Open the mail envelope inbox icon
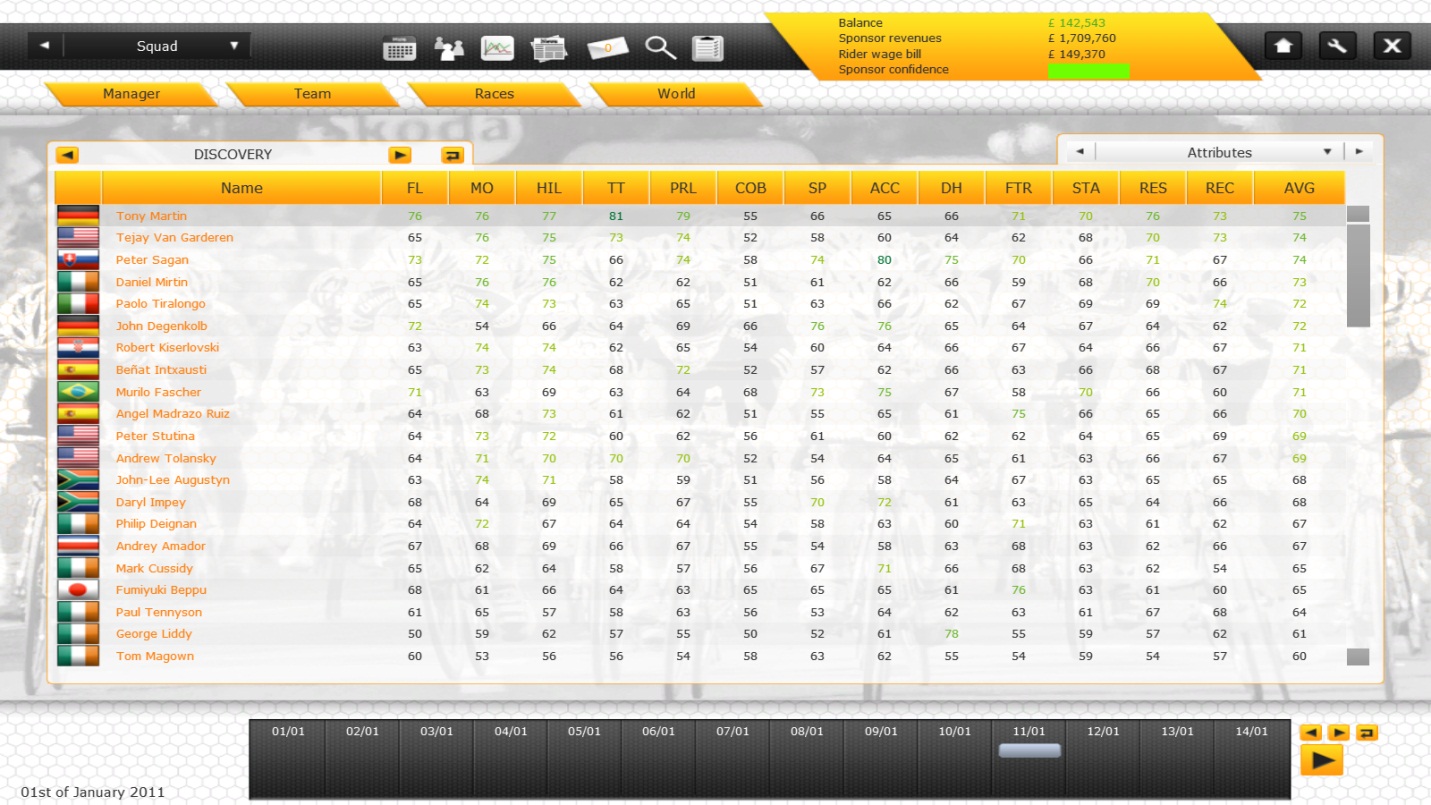The width and height of the screenshot is (1431, 805). click(x=607, y=48)
